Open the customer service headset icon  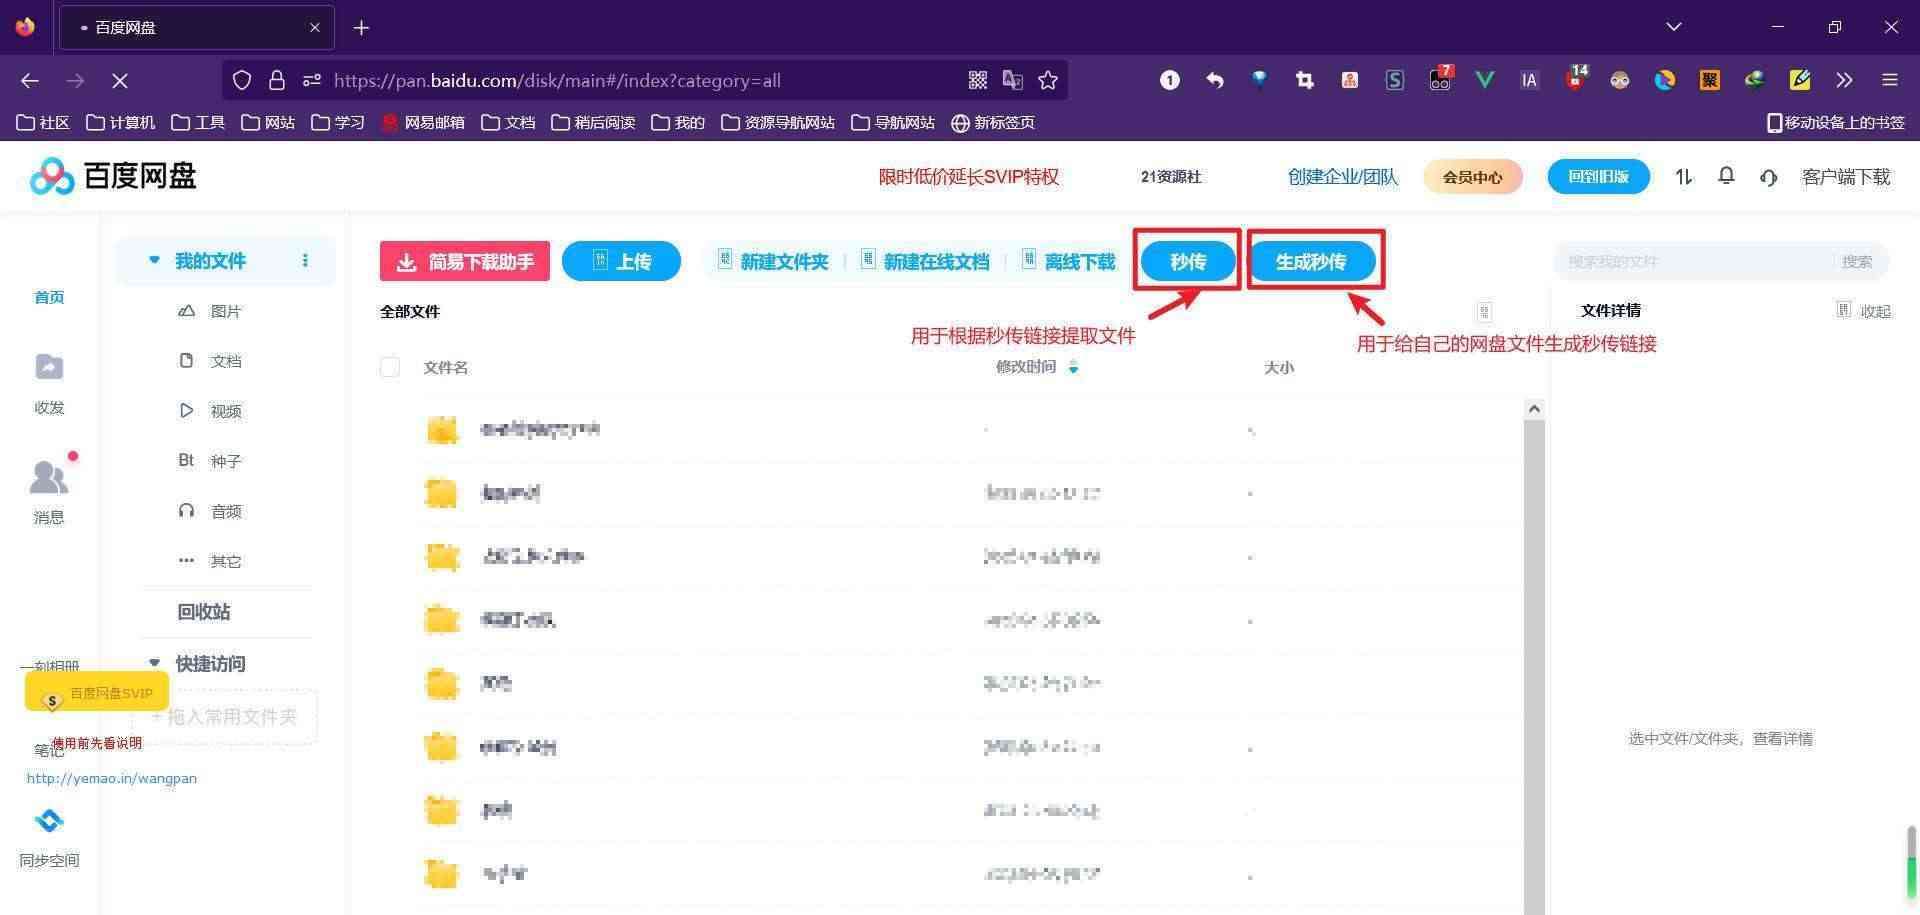click(1768, 177)
